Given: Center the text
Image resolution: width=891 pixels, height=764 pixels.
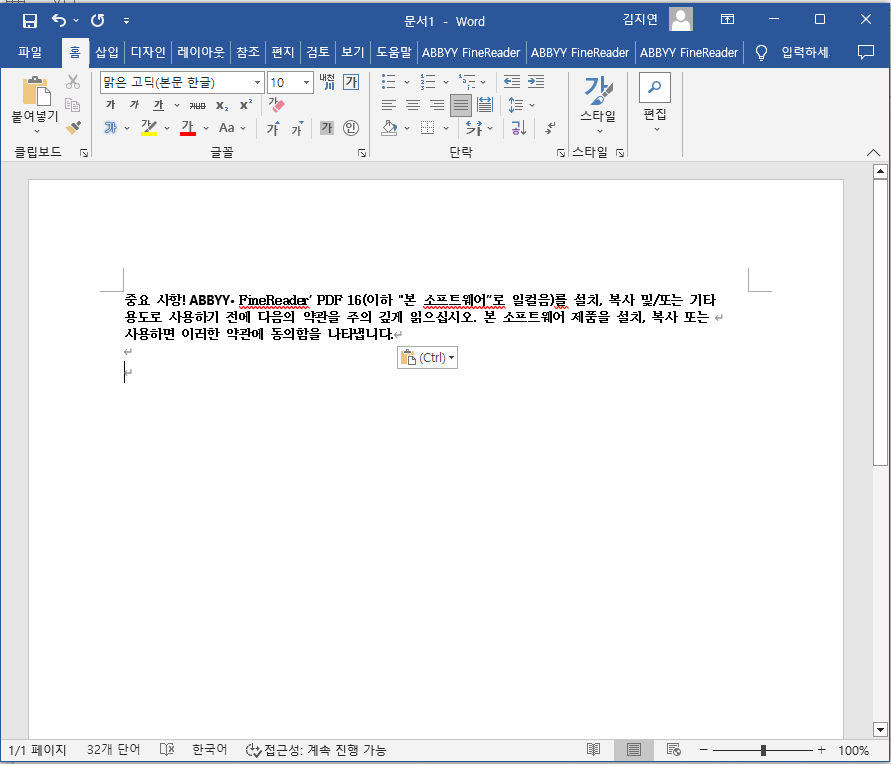Looking at the screenshot, I should 413,105.
